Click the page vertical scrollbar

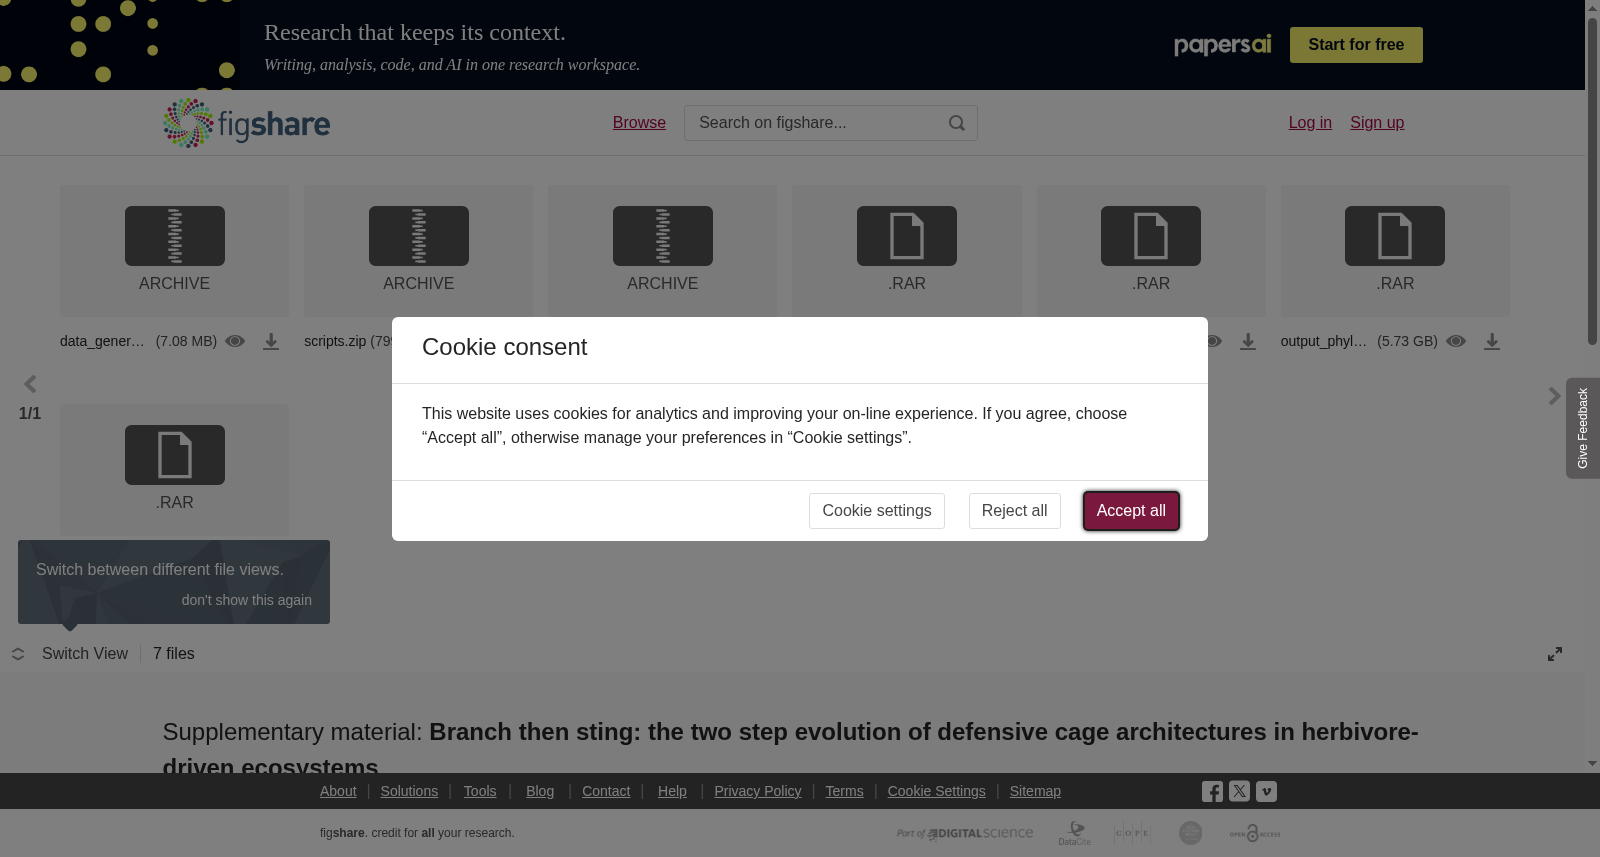(x=1592, y=180)
